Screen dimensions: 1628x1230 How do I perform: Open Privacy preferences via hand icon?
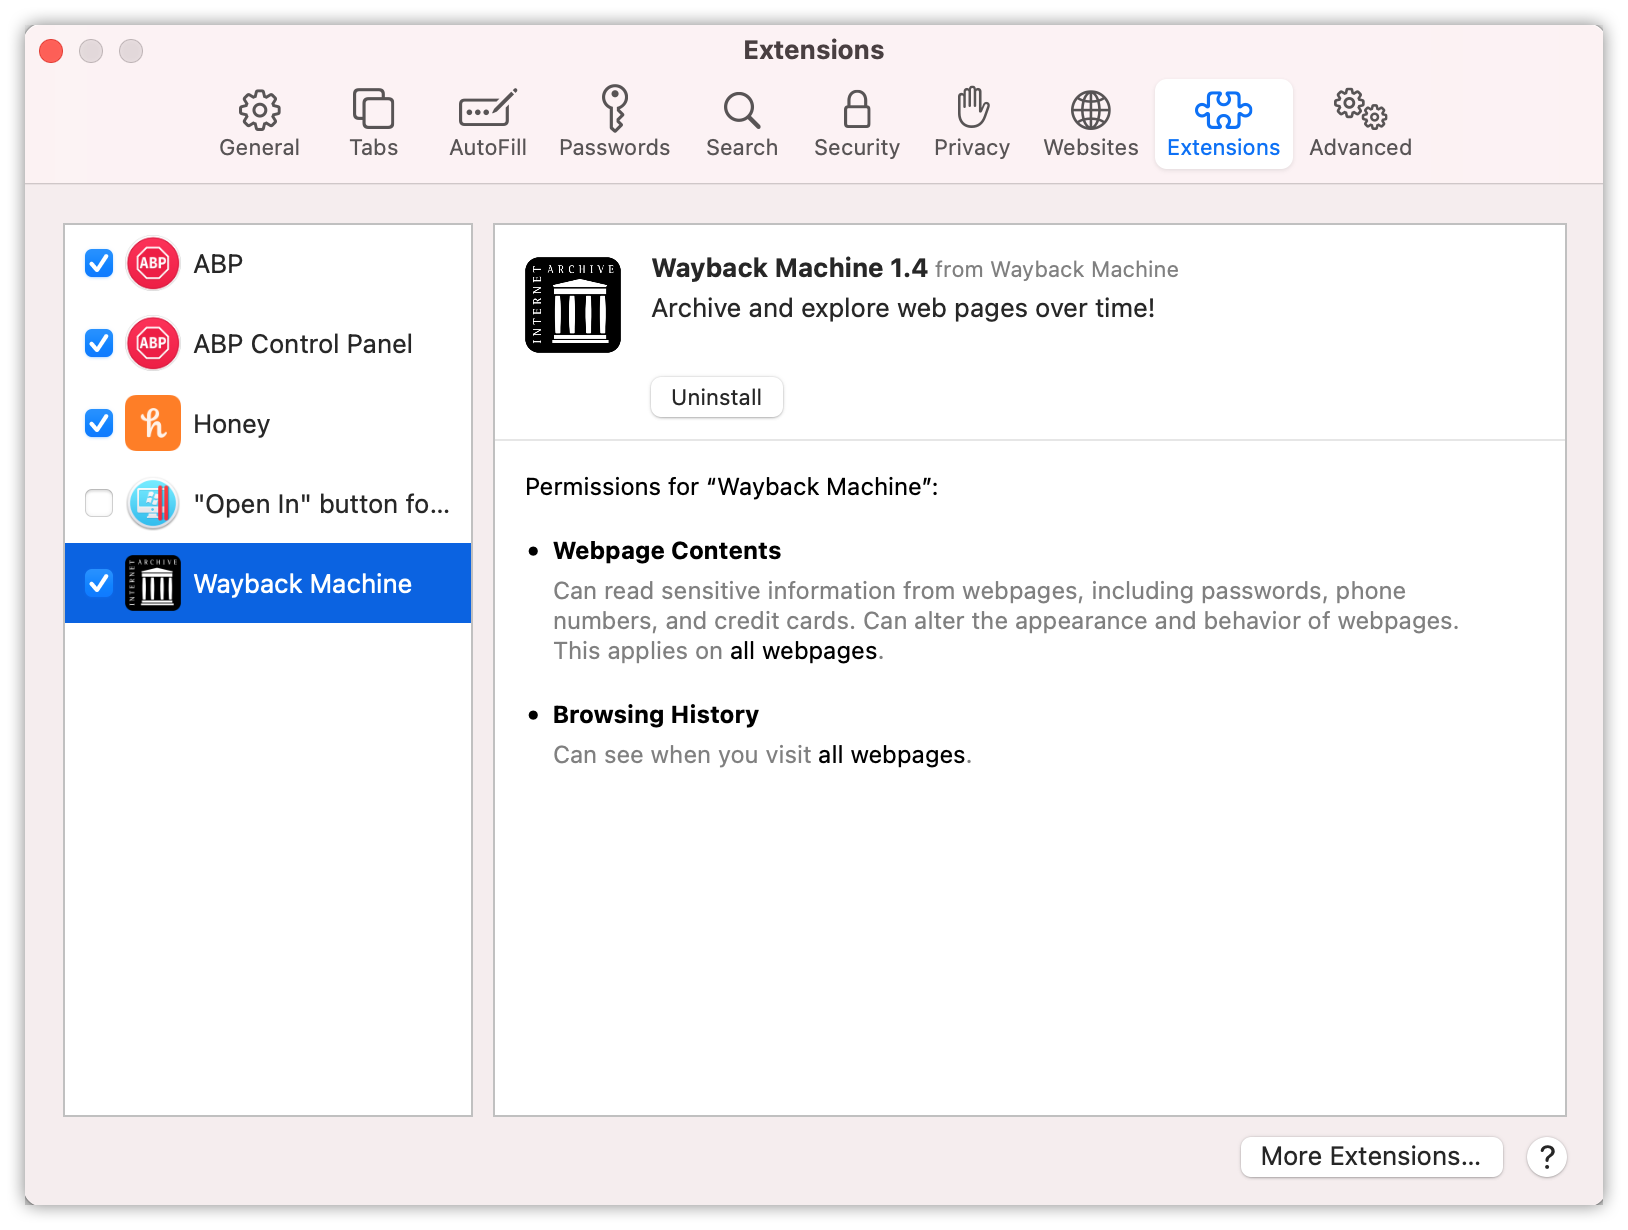pos(971,122)
